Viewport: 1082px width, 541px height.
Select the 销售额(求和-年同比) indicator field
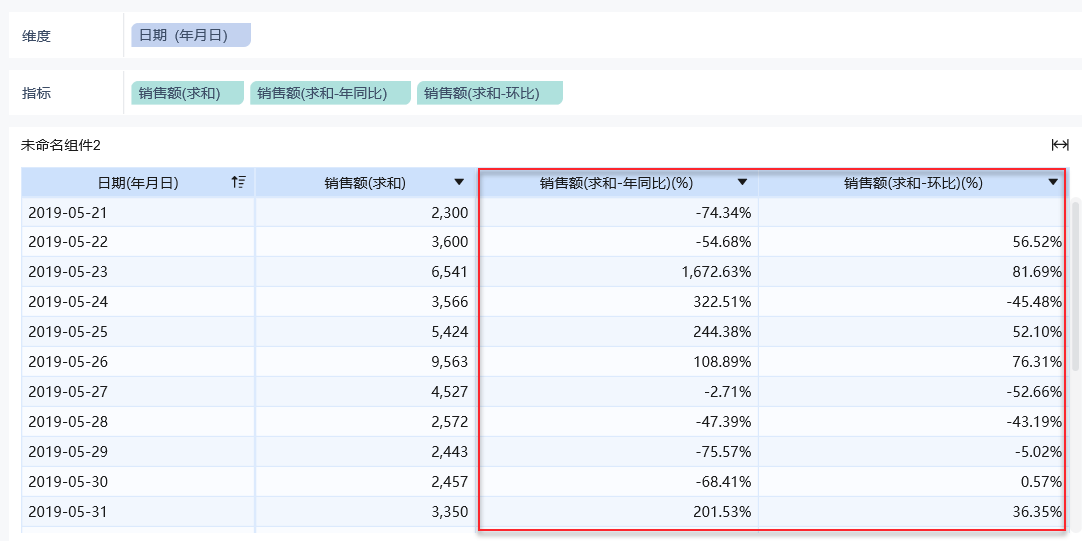(330, 93)
